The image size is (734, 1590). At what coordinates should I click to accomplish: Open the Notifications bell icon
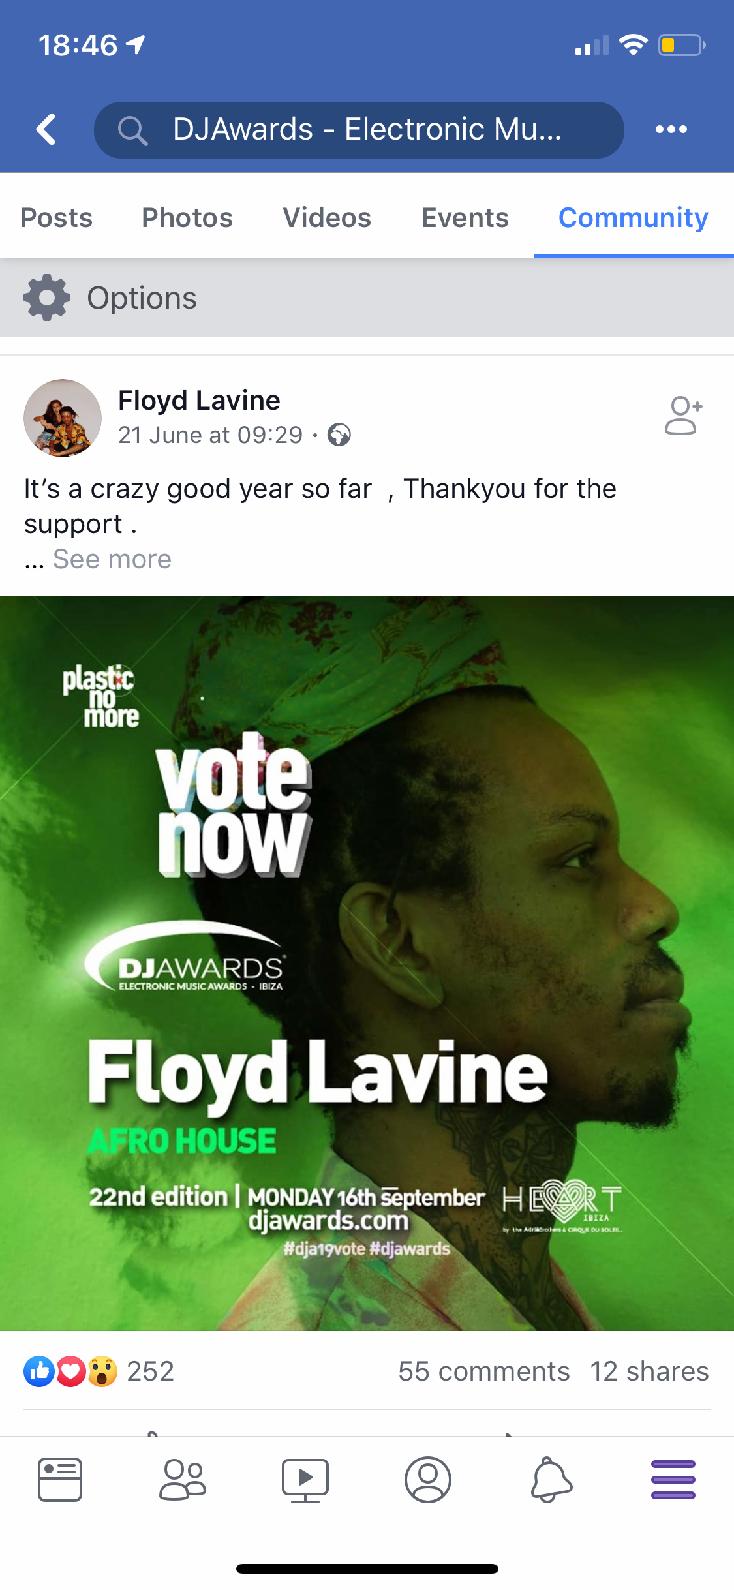pos(551,1479)
